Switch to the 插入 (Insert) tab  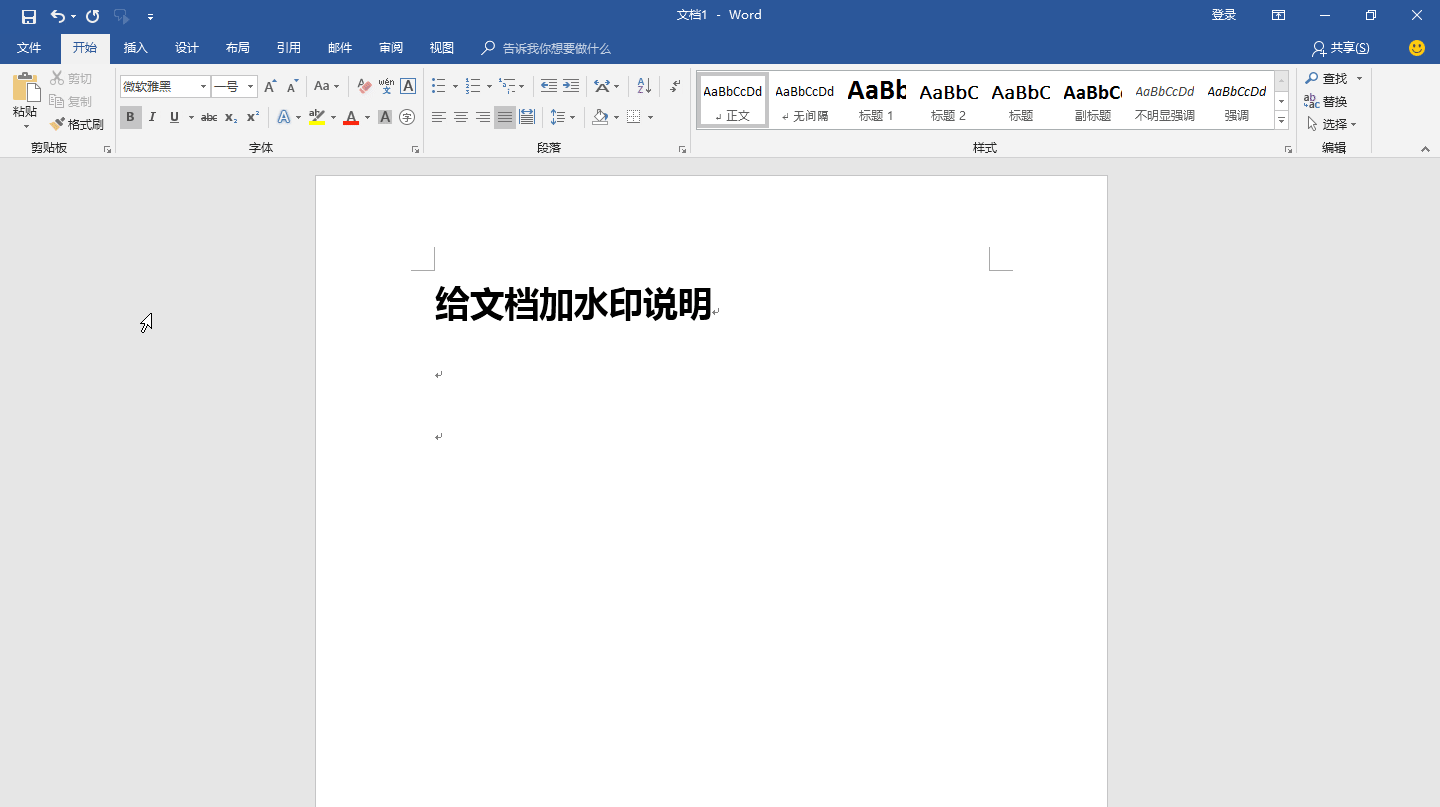(x=135, y=48)
